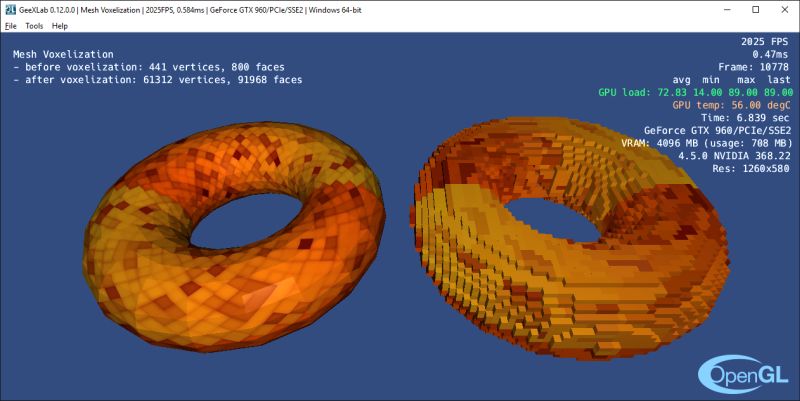Screen dimensions: 800x401
Task: Click the 'GPU load' statistics line
Action: pyautogui.click(x=696, y=92)
